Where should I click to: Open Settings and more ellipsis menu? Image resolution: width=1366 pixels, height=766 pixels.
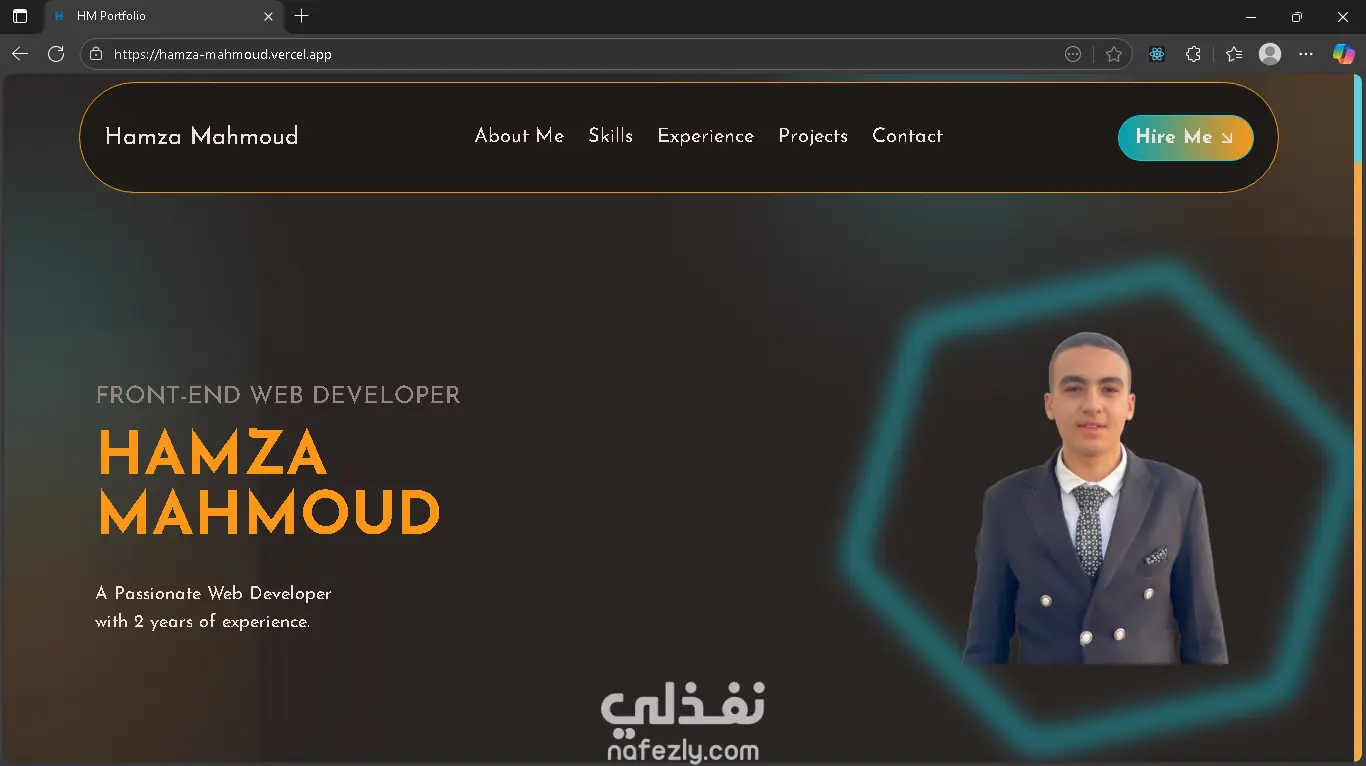[1306, 54]
